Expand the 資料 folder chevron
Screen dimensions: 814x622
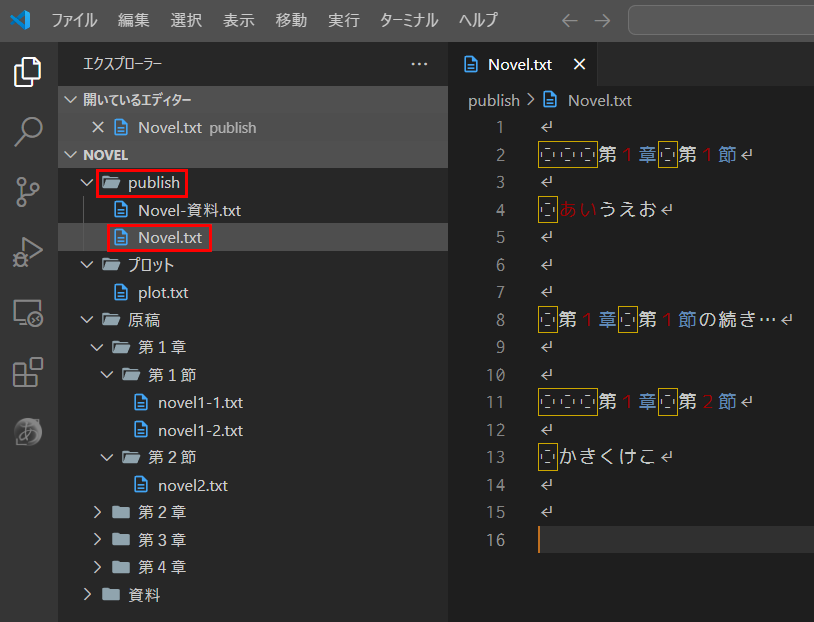[x=87, y=594]
